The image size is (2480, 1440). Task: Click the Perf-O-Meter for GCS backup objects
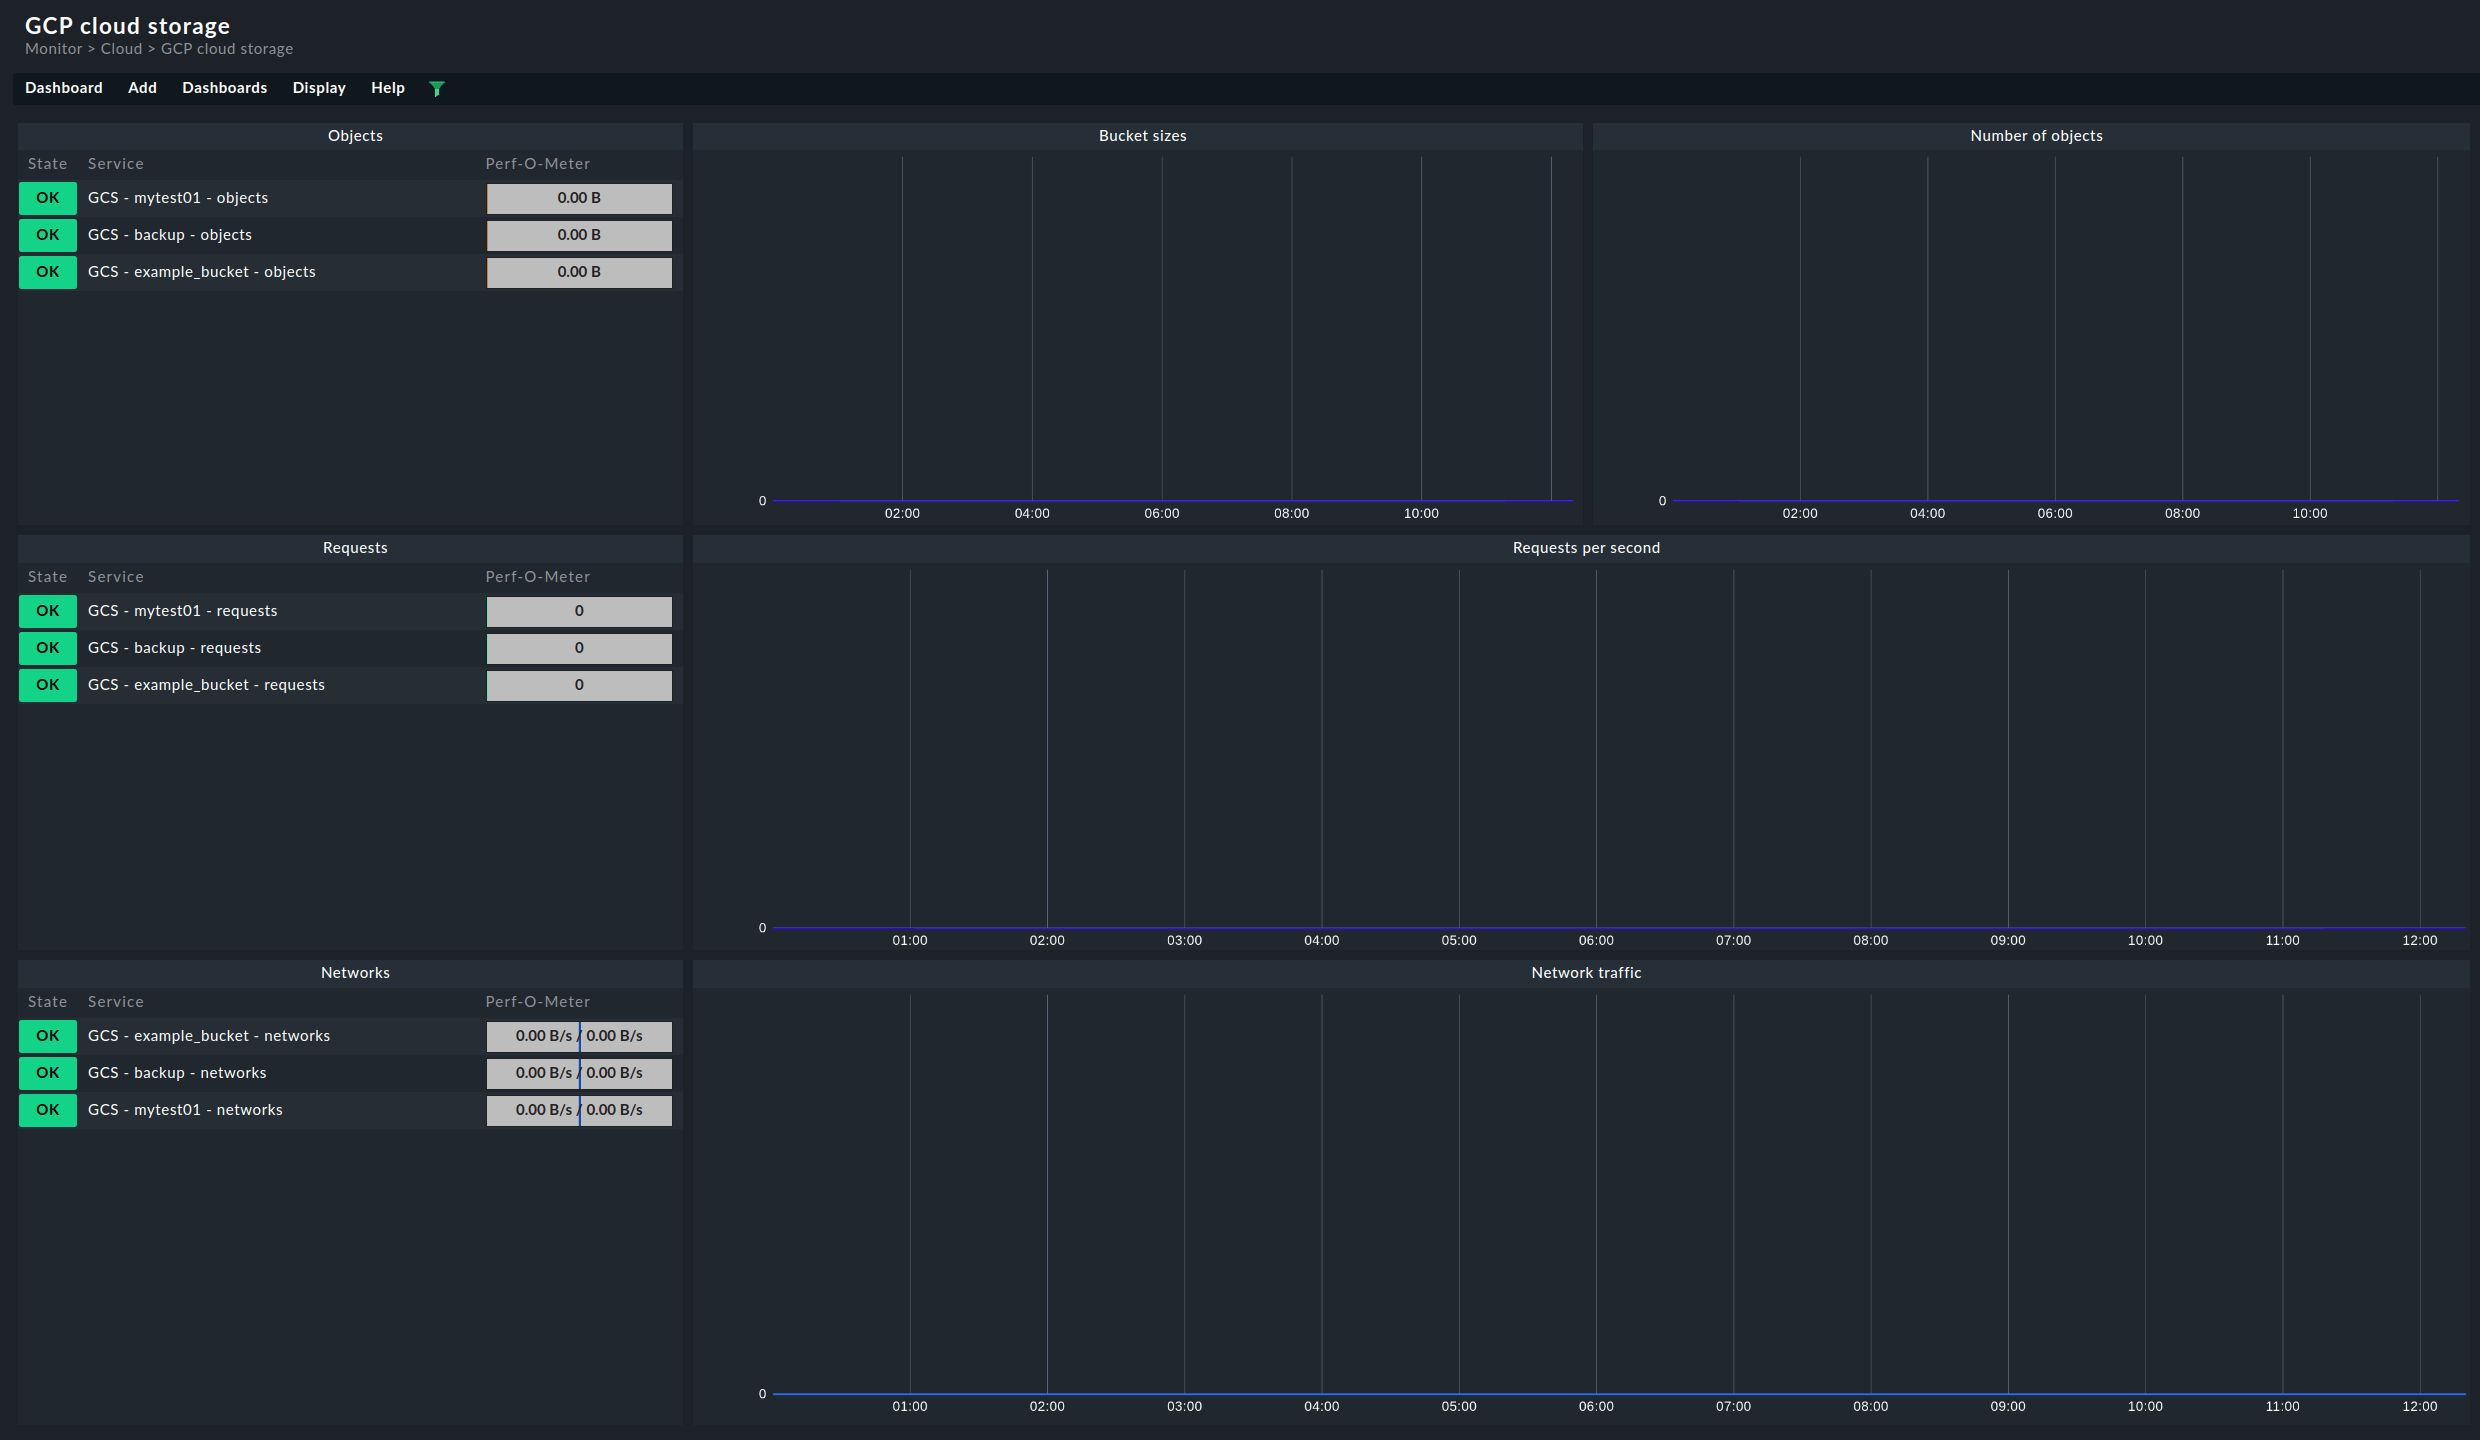[578, 234]
